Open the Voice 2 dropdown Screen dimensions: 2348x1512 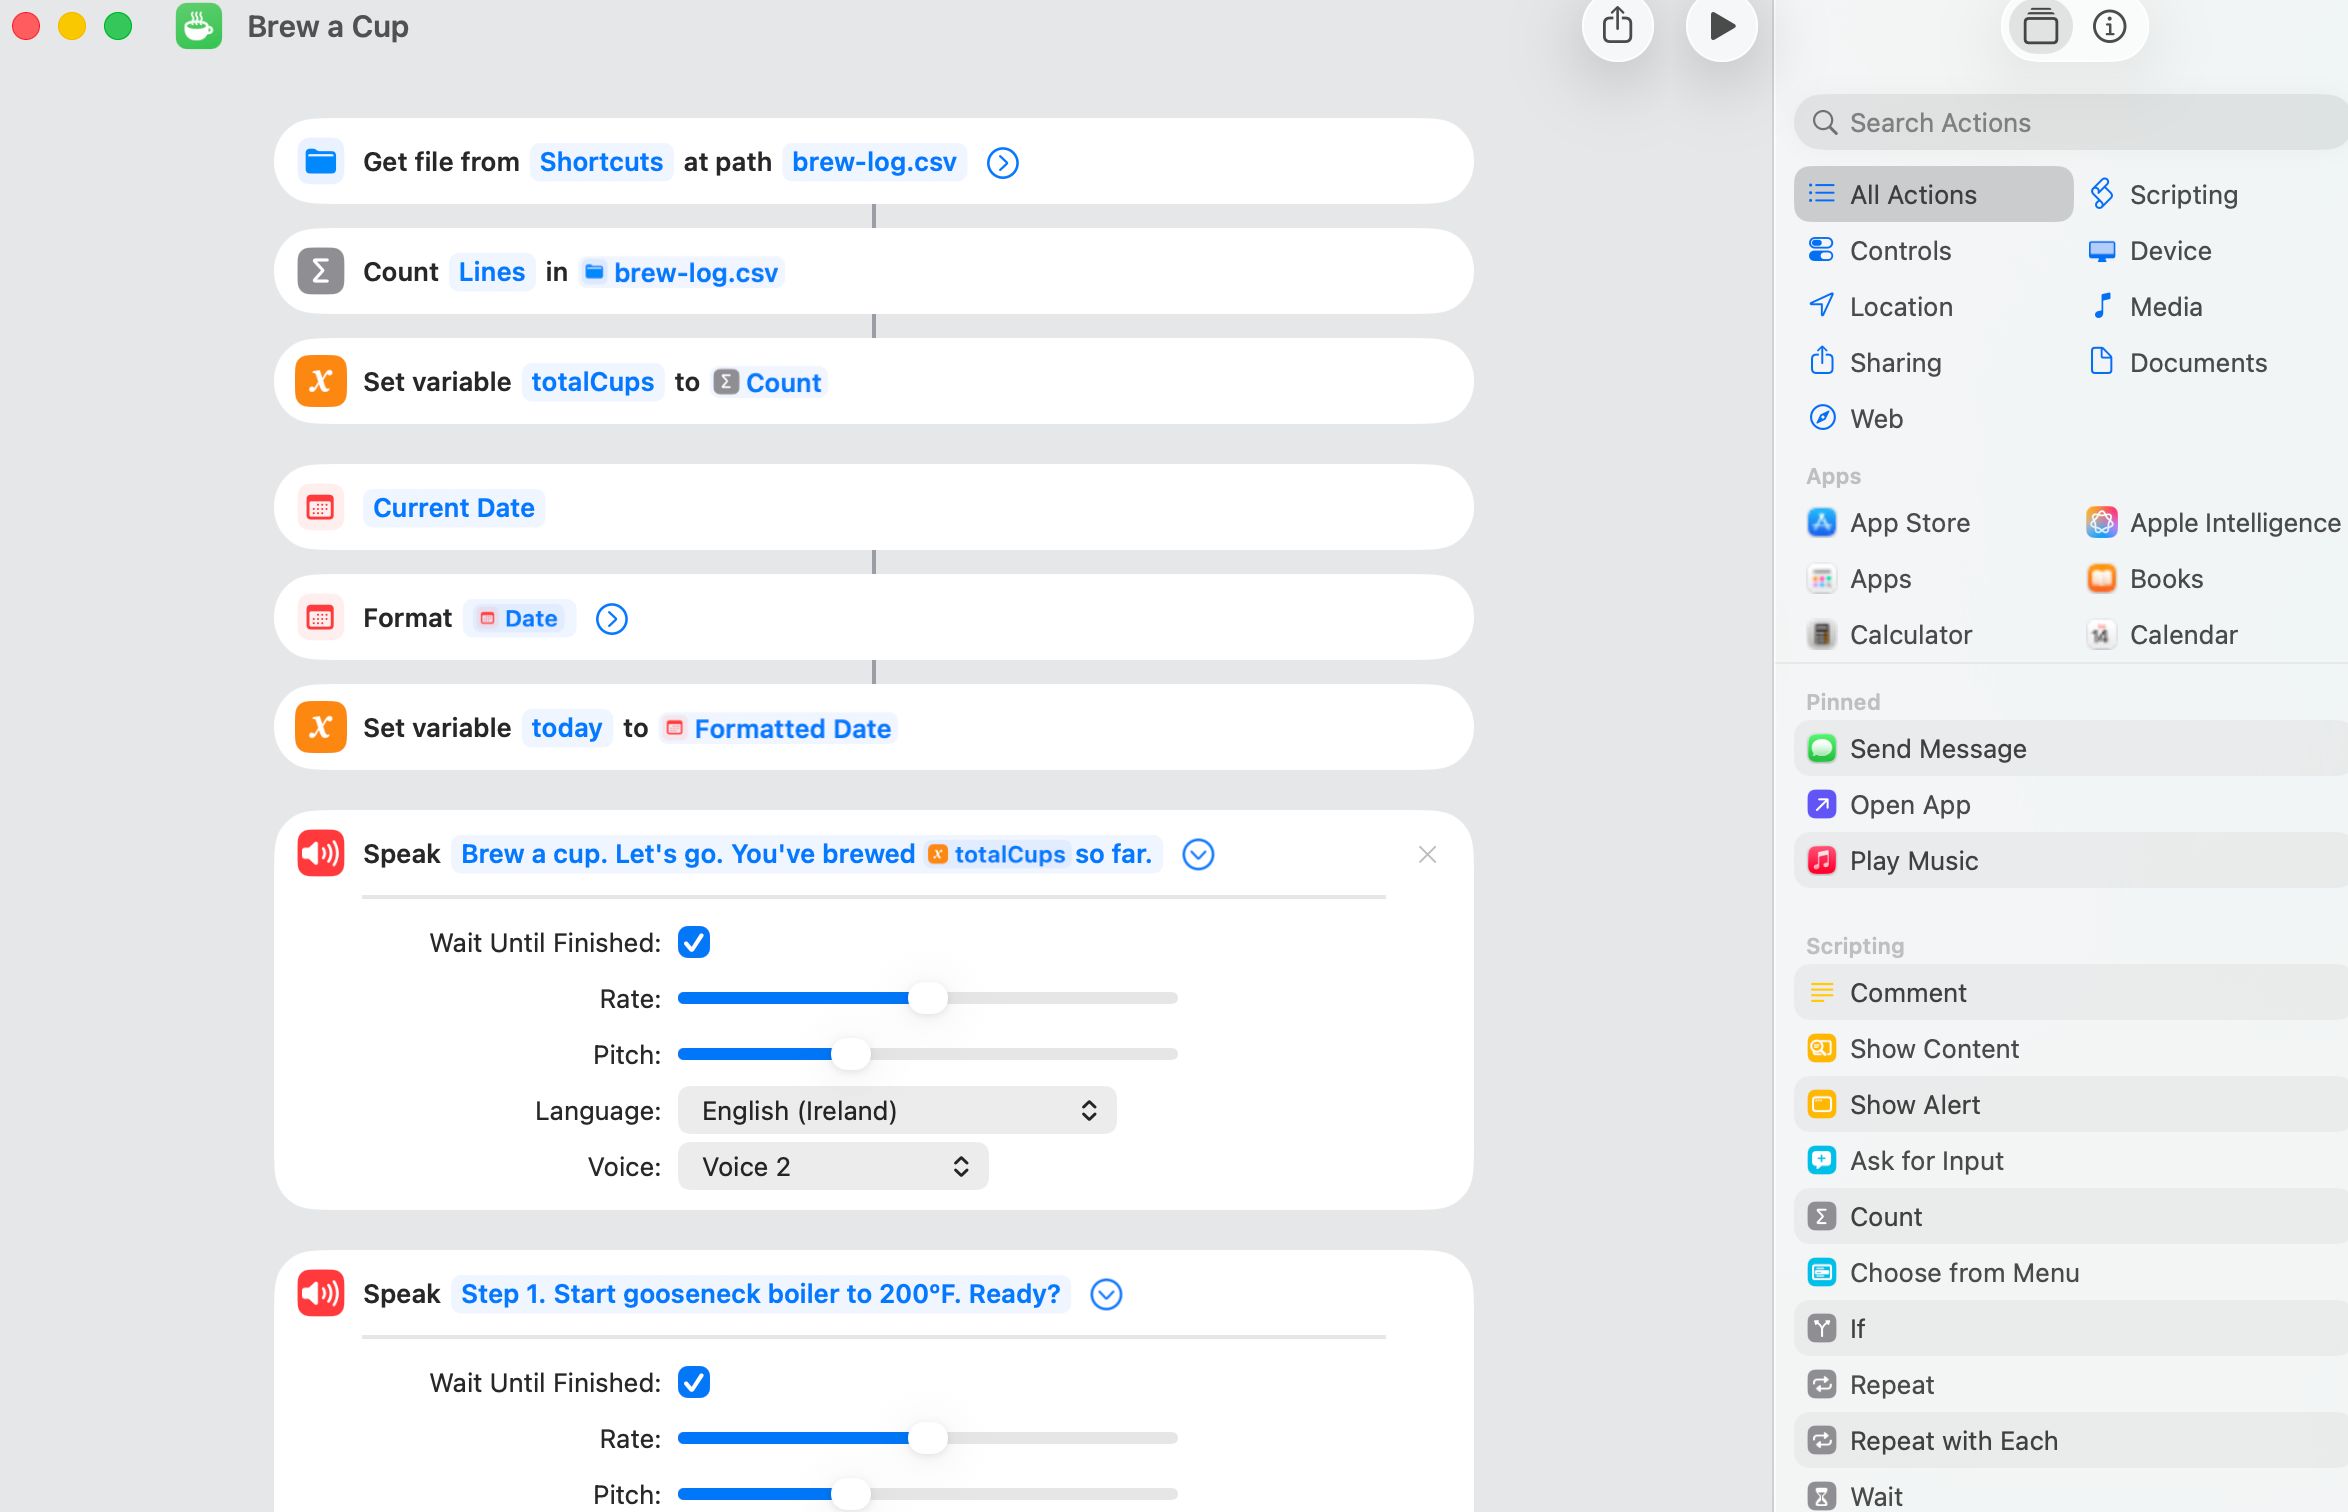833,1167
